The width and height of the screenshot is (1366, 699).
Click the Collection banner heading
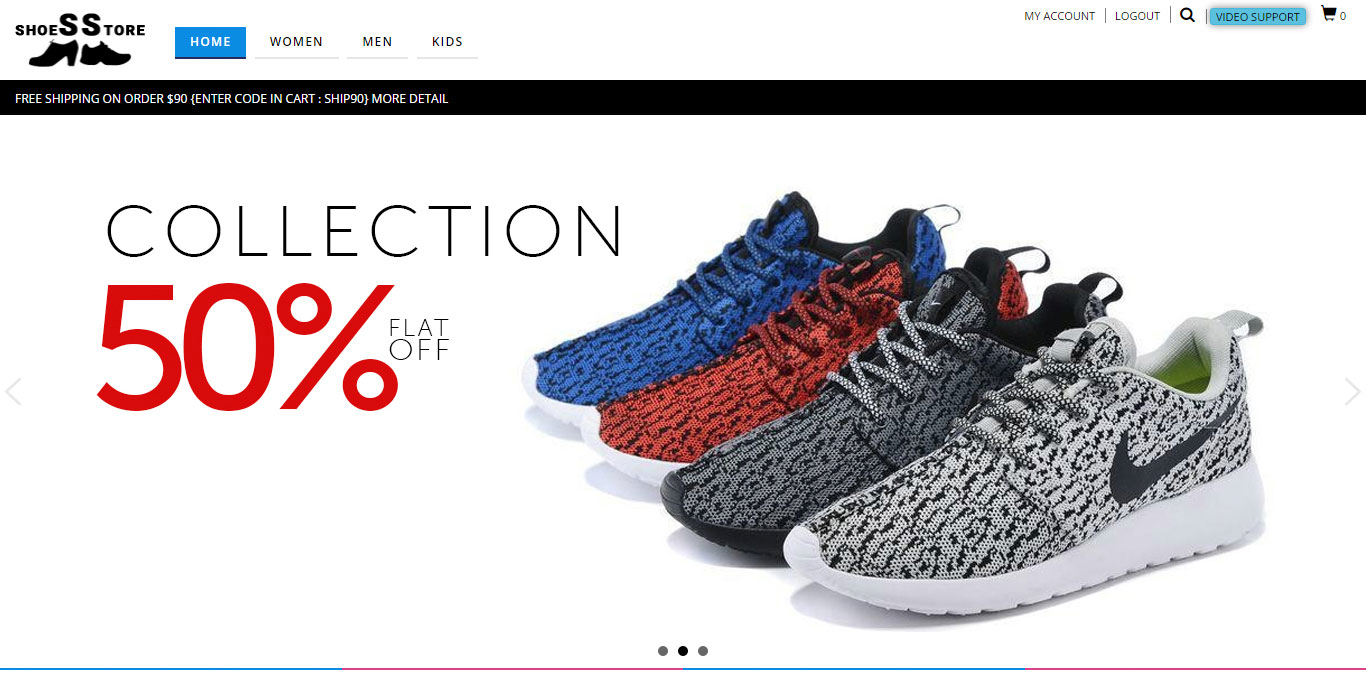pos(365,232)
